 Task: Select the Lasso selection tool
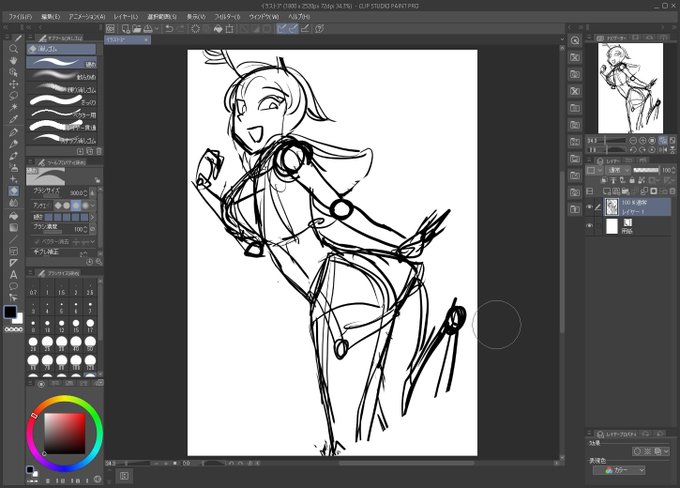(13, 95)
